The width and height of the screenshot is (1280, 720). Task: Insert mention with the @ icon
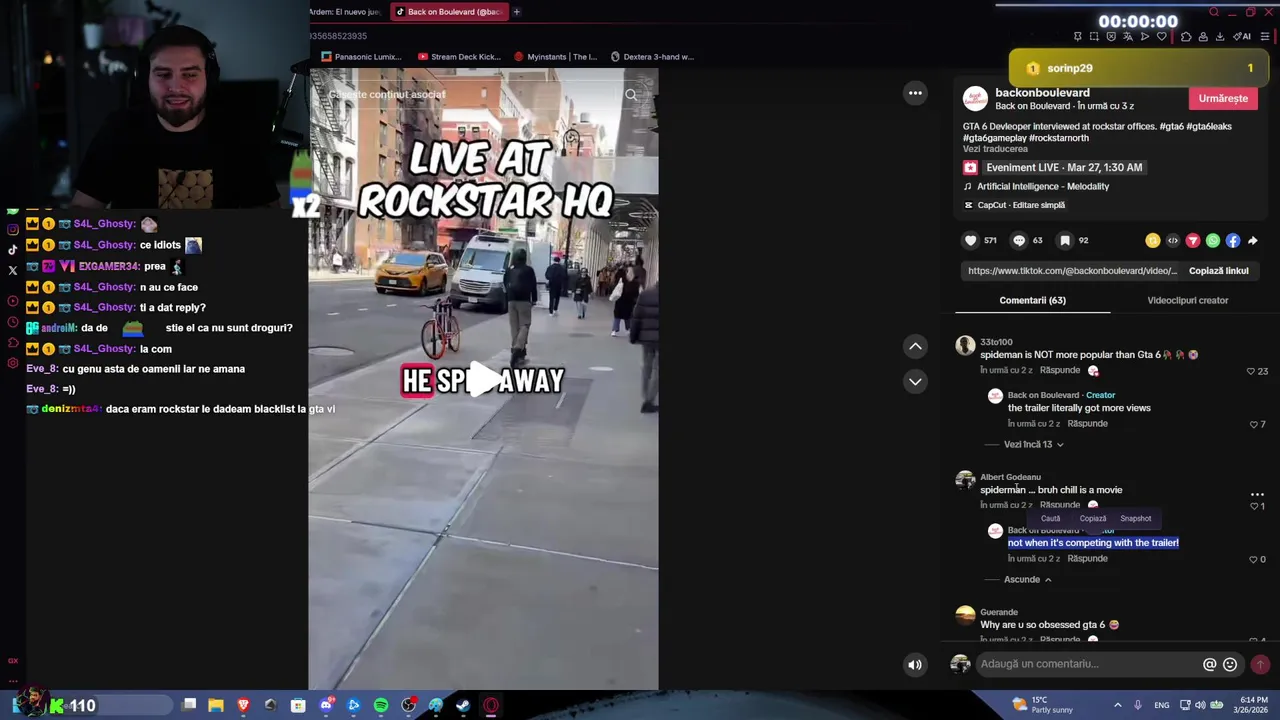pos(1210,664)
